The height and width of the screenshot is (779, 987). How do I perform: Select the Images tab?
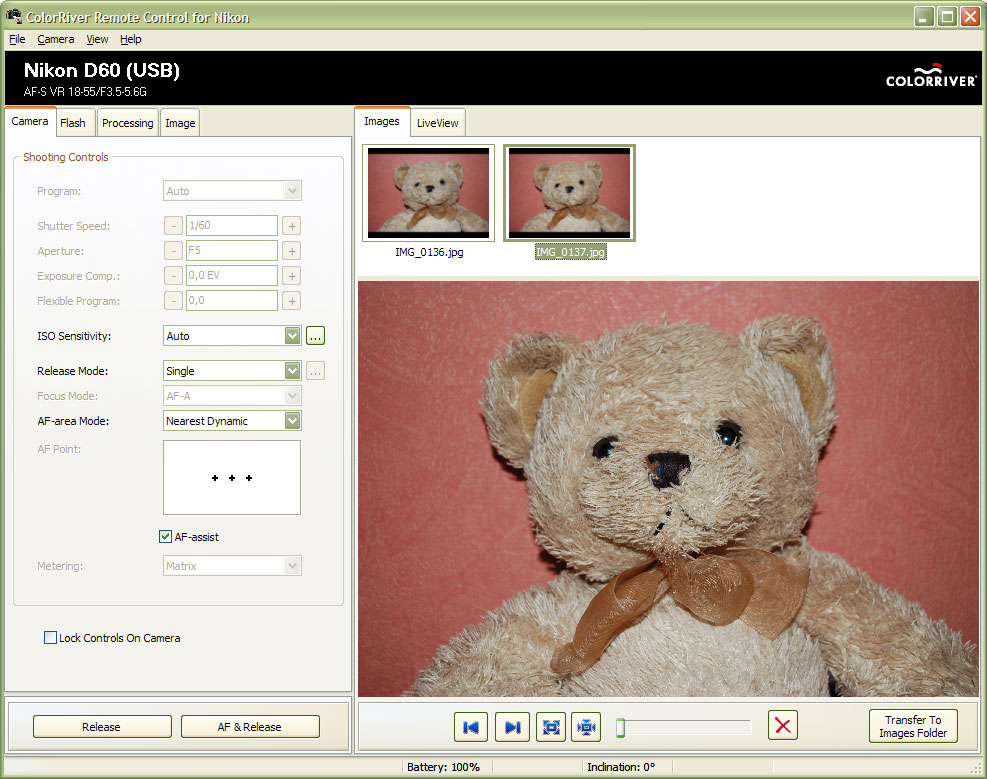[381, 121]
